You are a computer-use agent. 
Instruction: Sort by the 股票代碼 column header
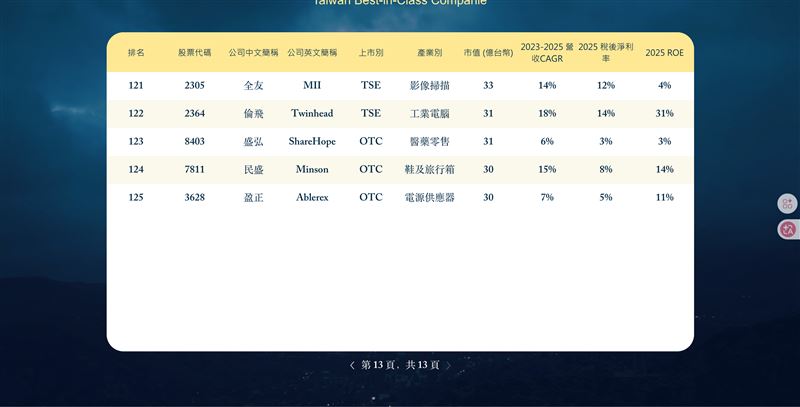pos(194,53)
